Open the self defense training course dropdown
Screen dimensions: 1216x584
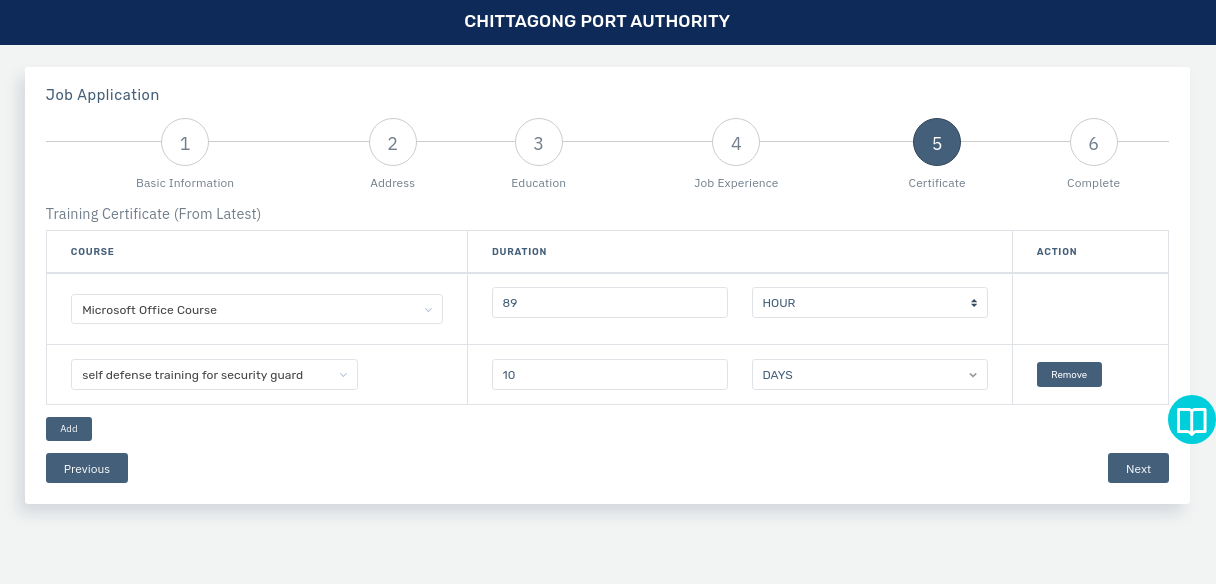point(214,375)
